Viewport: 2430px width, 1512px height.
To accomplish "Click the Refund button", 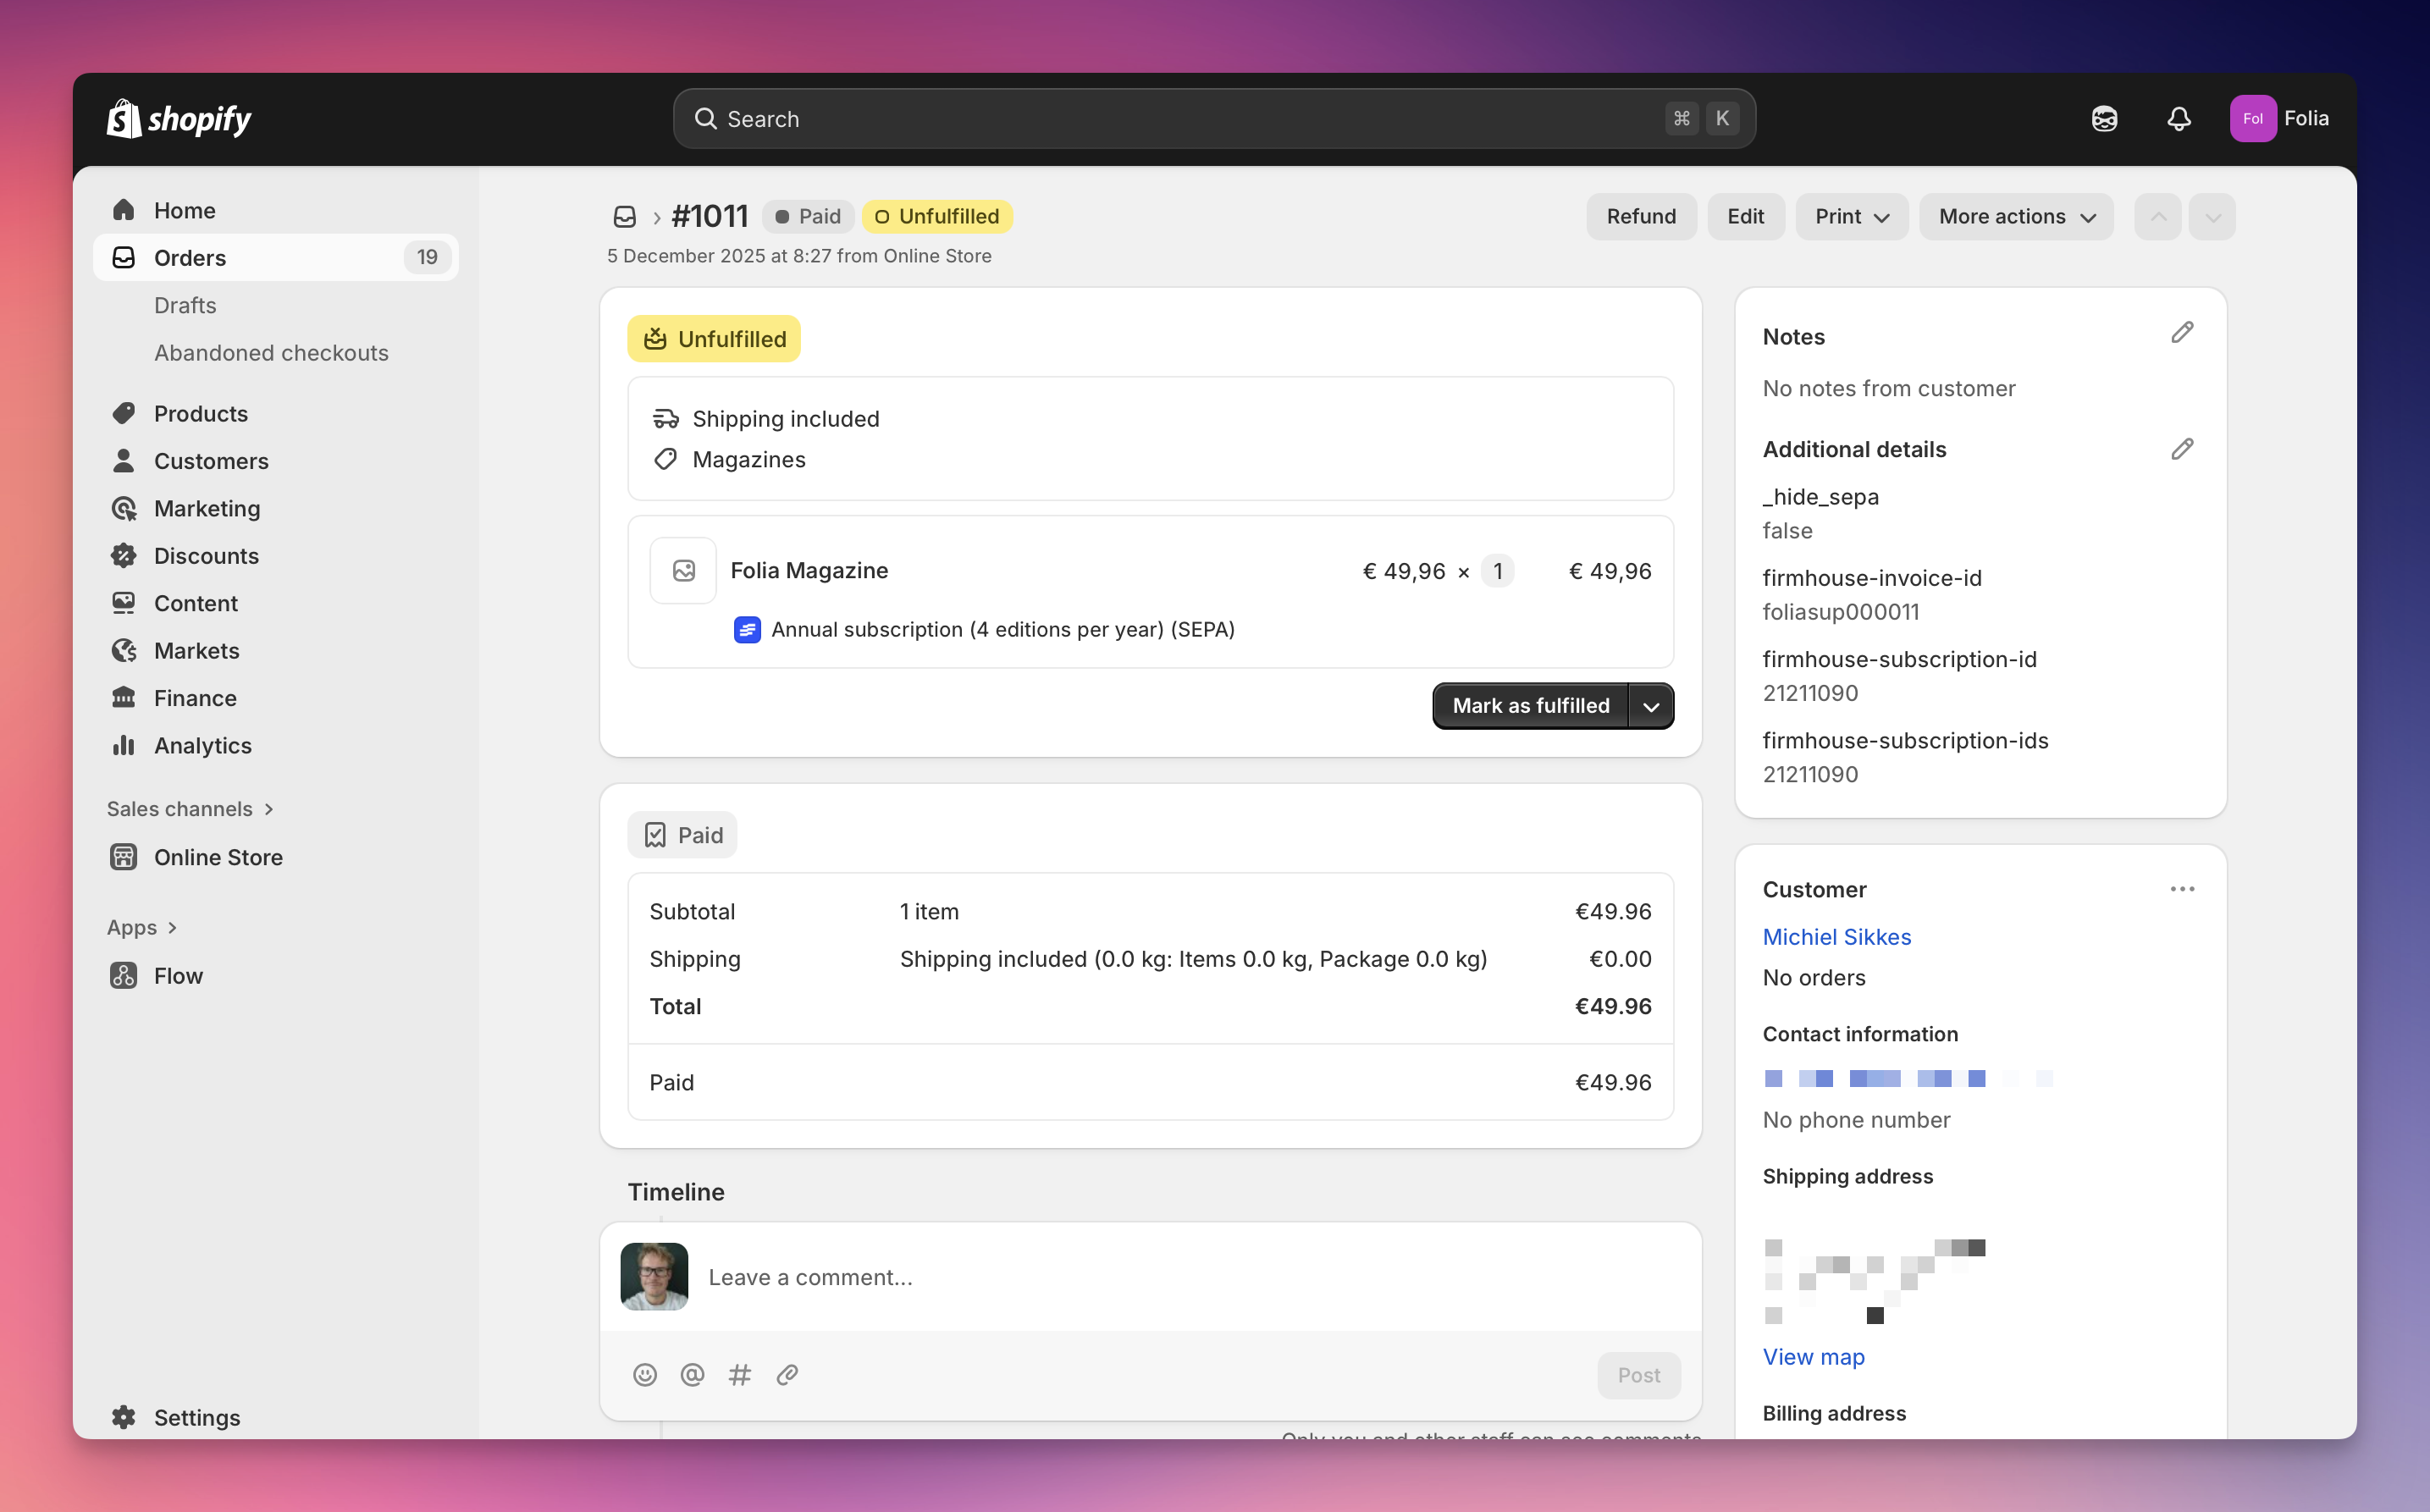I will [1640, 217].
